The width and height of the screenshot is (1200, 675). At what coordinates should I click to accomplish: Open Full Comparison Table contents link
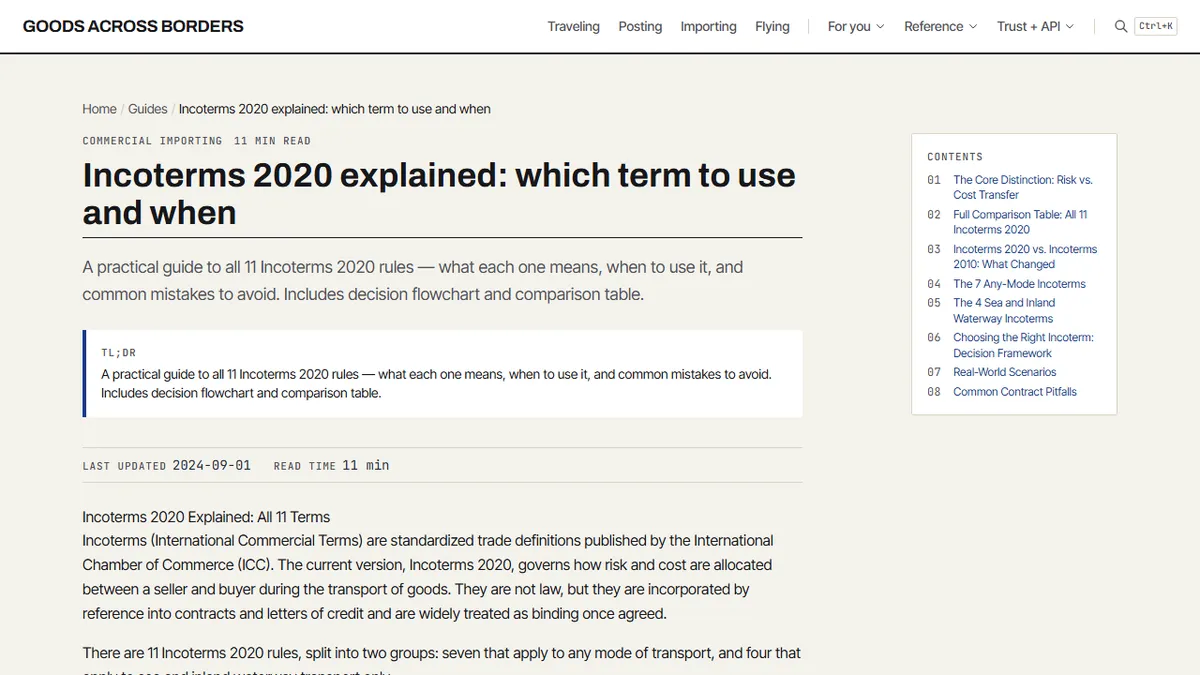pyautogui.click(x=1020, y=222)
